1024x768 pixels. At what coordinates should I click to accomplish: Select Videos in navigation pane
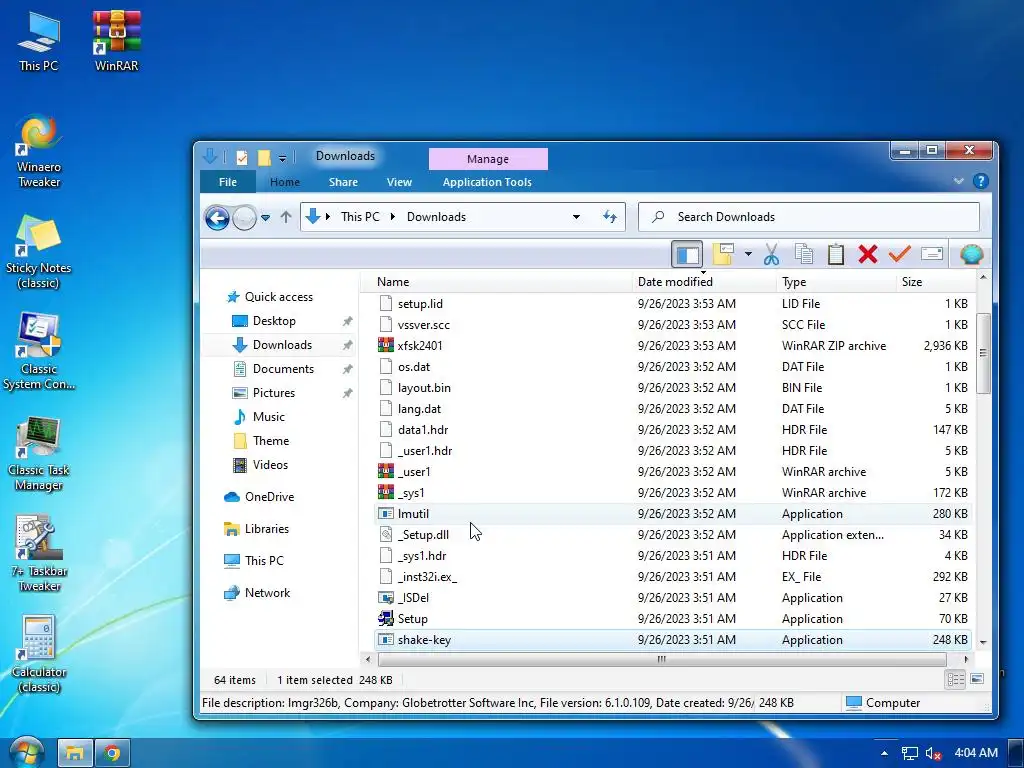270,465
